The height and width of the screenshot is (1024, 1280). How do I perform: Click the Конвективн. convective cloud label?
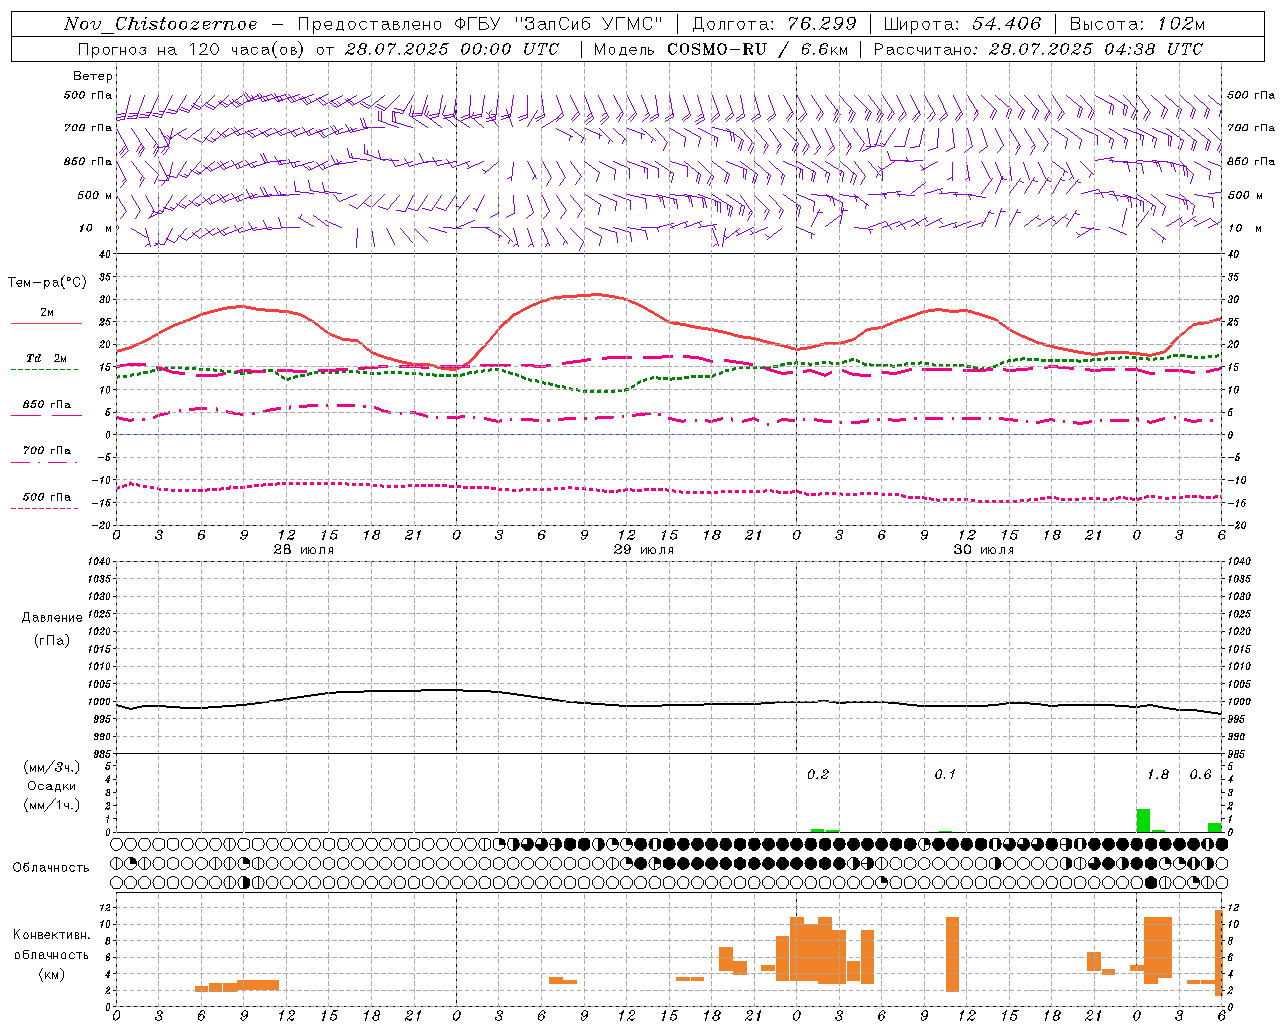pos(51,934)
